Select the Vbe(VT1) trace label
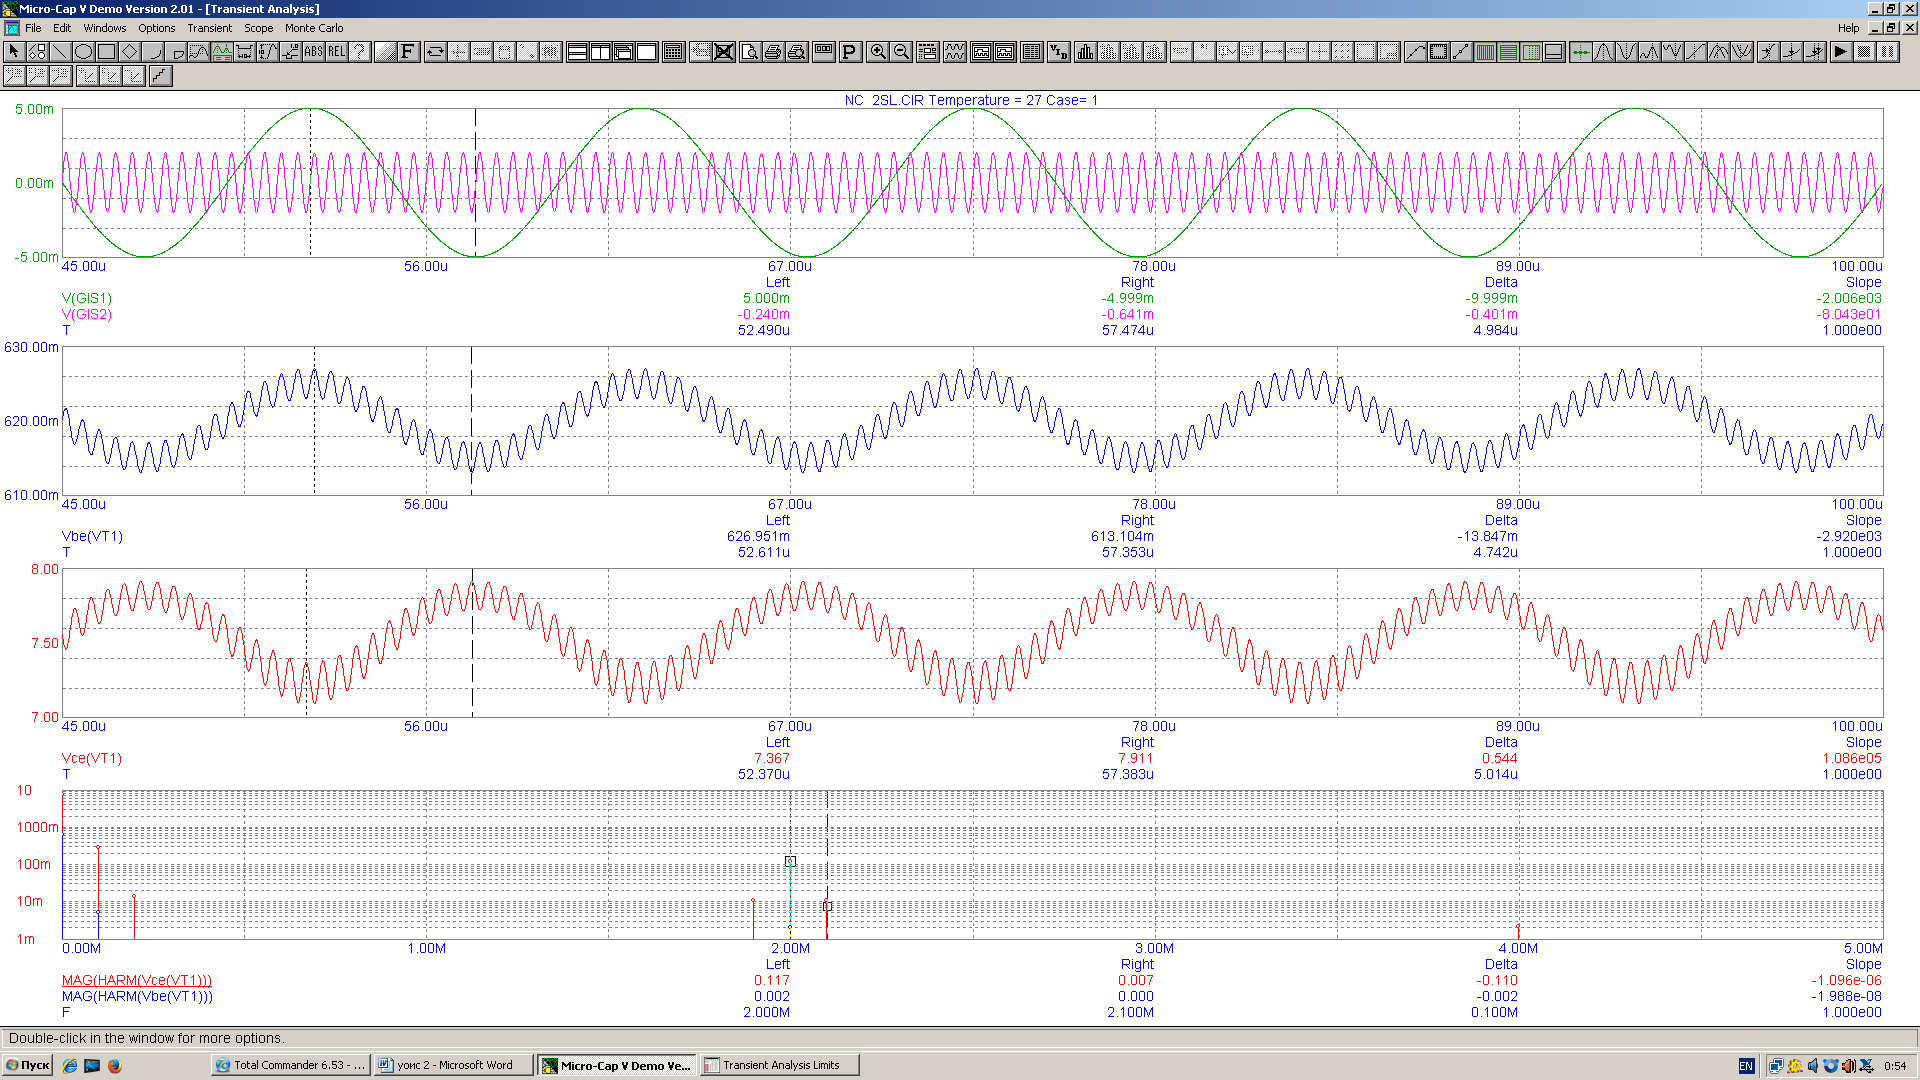 [x=92, y=536]
